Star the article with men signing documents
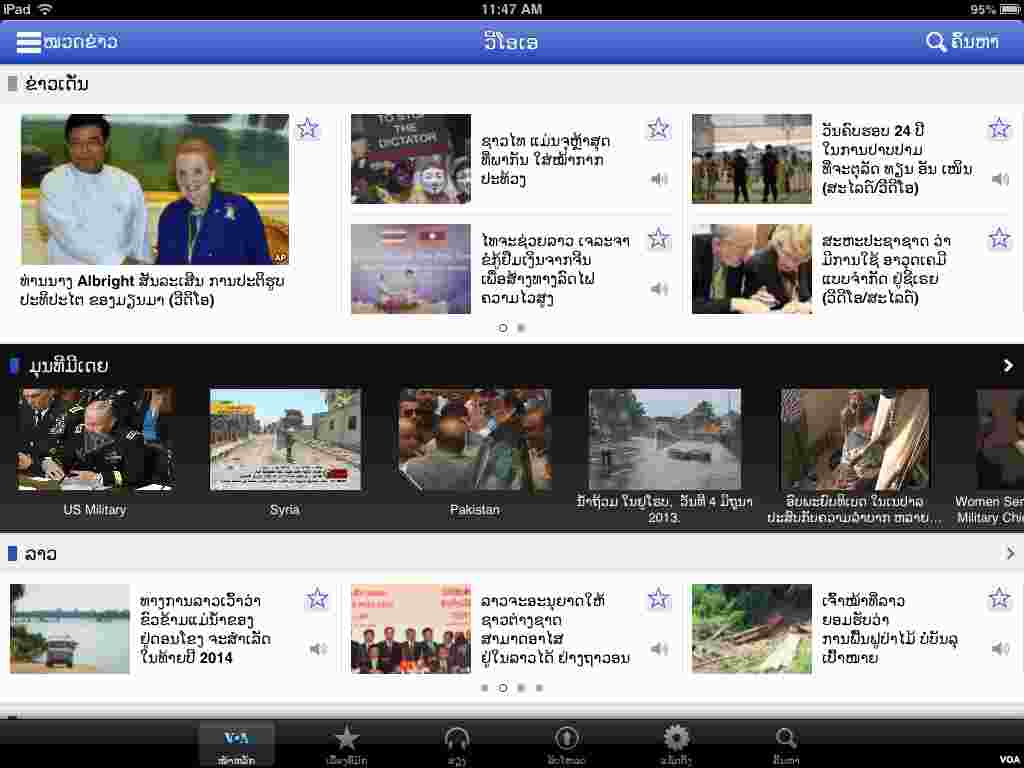 pyautogui.click(x=999, y=239)
